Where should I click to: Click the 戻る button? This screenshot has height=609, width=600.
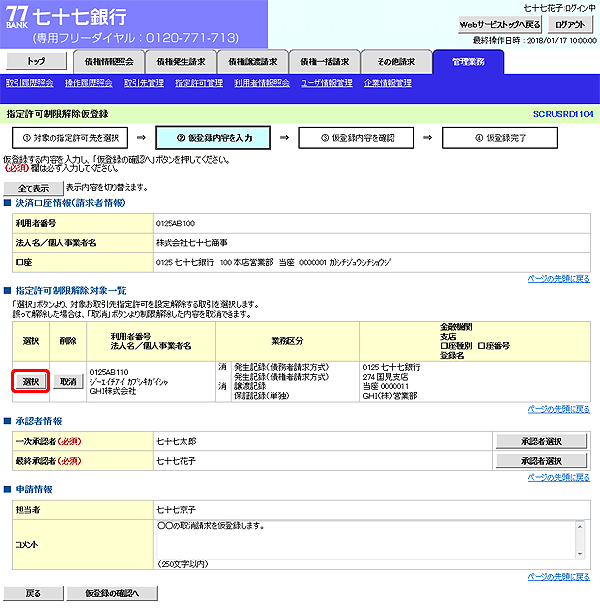(33, 593)
